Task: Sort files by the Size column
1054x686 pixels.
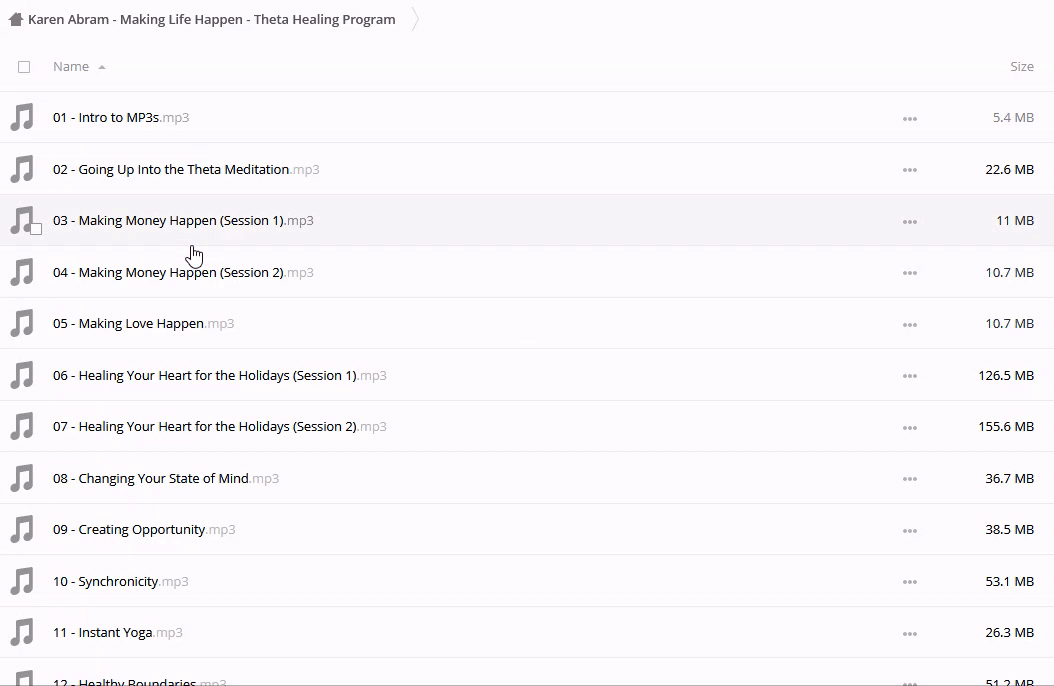Action: pyautogui.click(x=1021, y=67)
